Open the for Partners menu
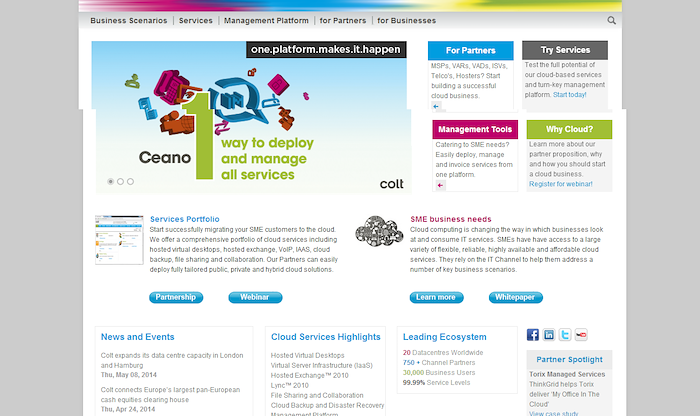Image resolution: width=700 pixels, height=416 pixels. (343, 21)
